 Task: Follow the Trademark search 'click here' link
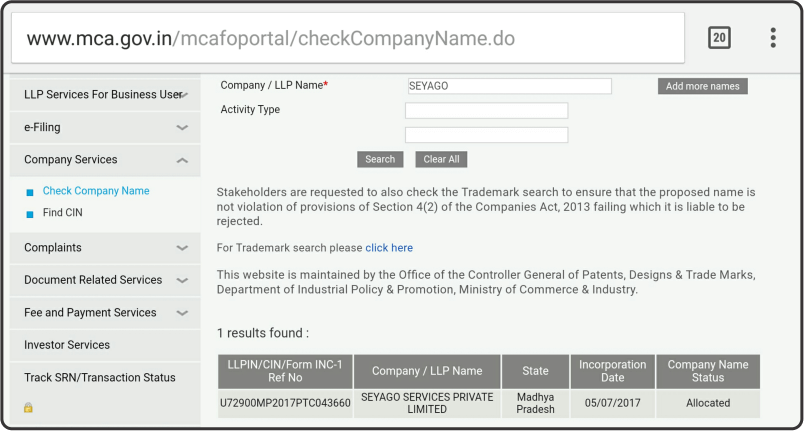tap(389, 248)
